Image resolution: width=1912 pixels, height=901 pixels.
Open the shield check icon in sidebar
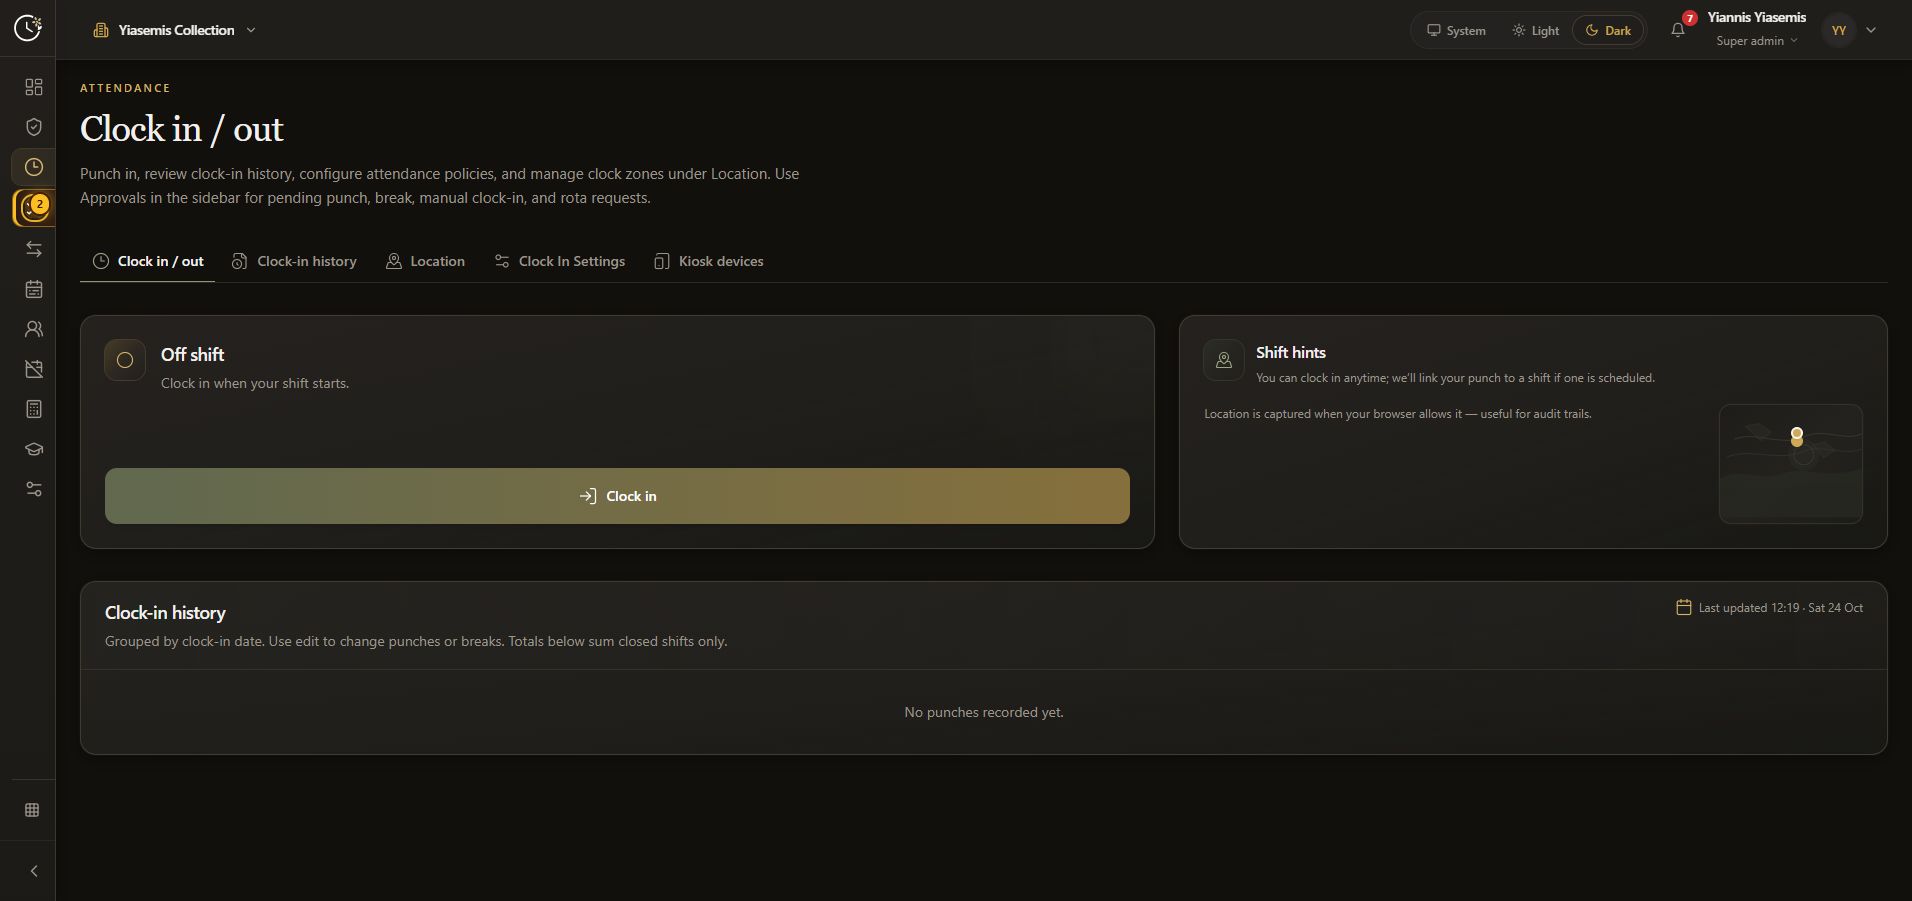pos(34,127)
